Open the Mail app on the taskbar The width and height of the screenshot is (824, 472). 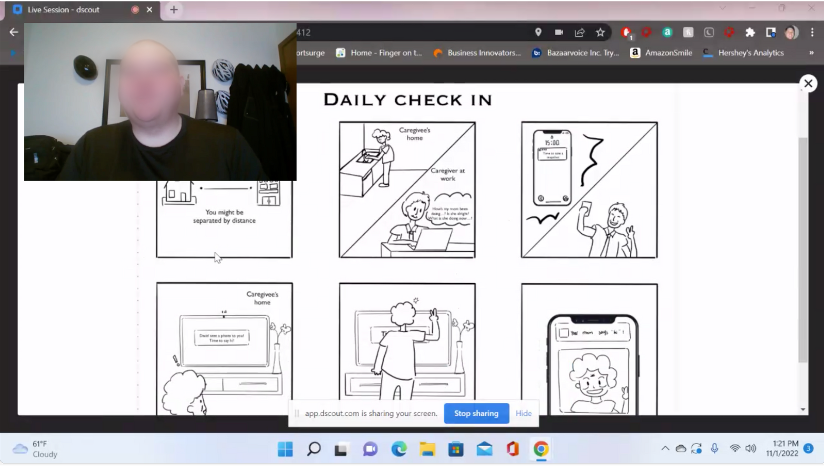485,449
